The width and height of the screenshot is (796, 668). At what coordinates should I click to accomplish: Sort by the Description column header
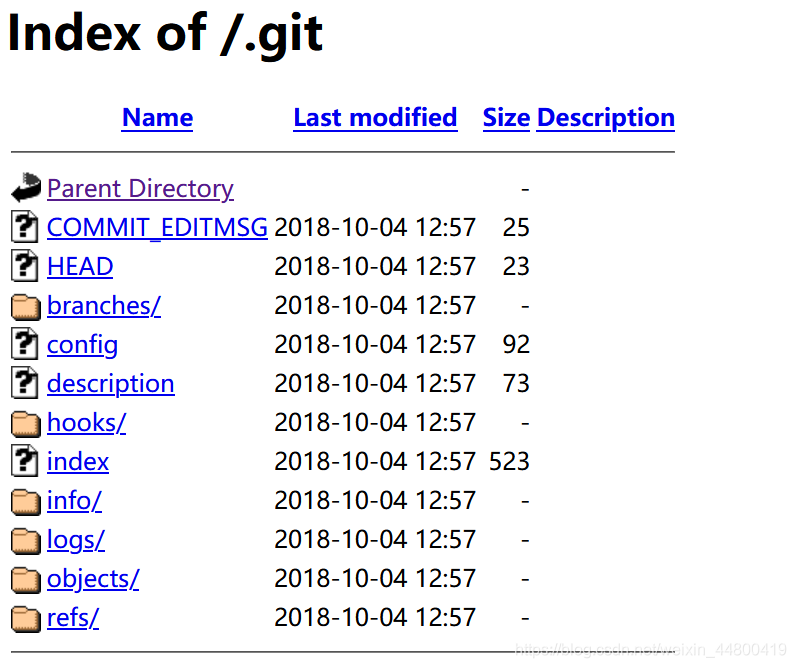point(605,118)
